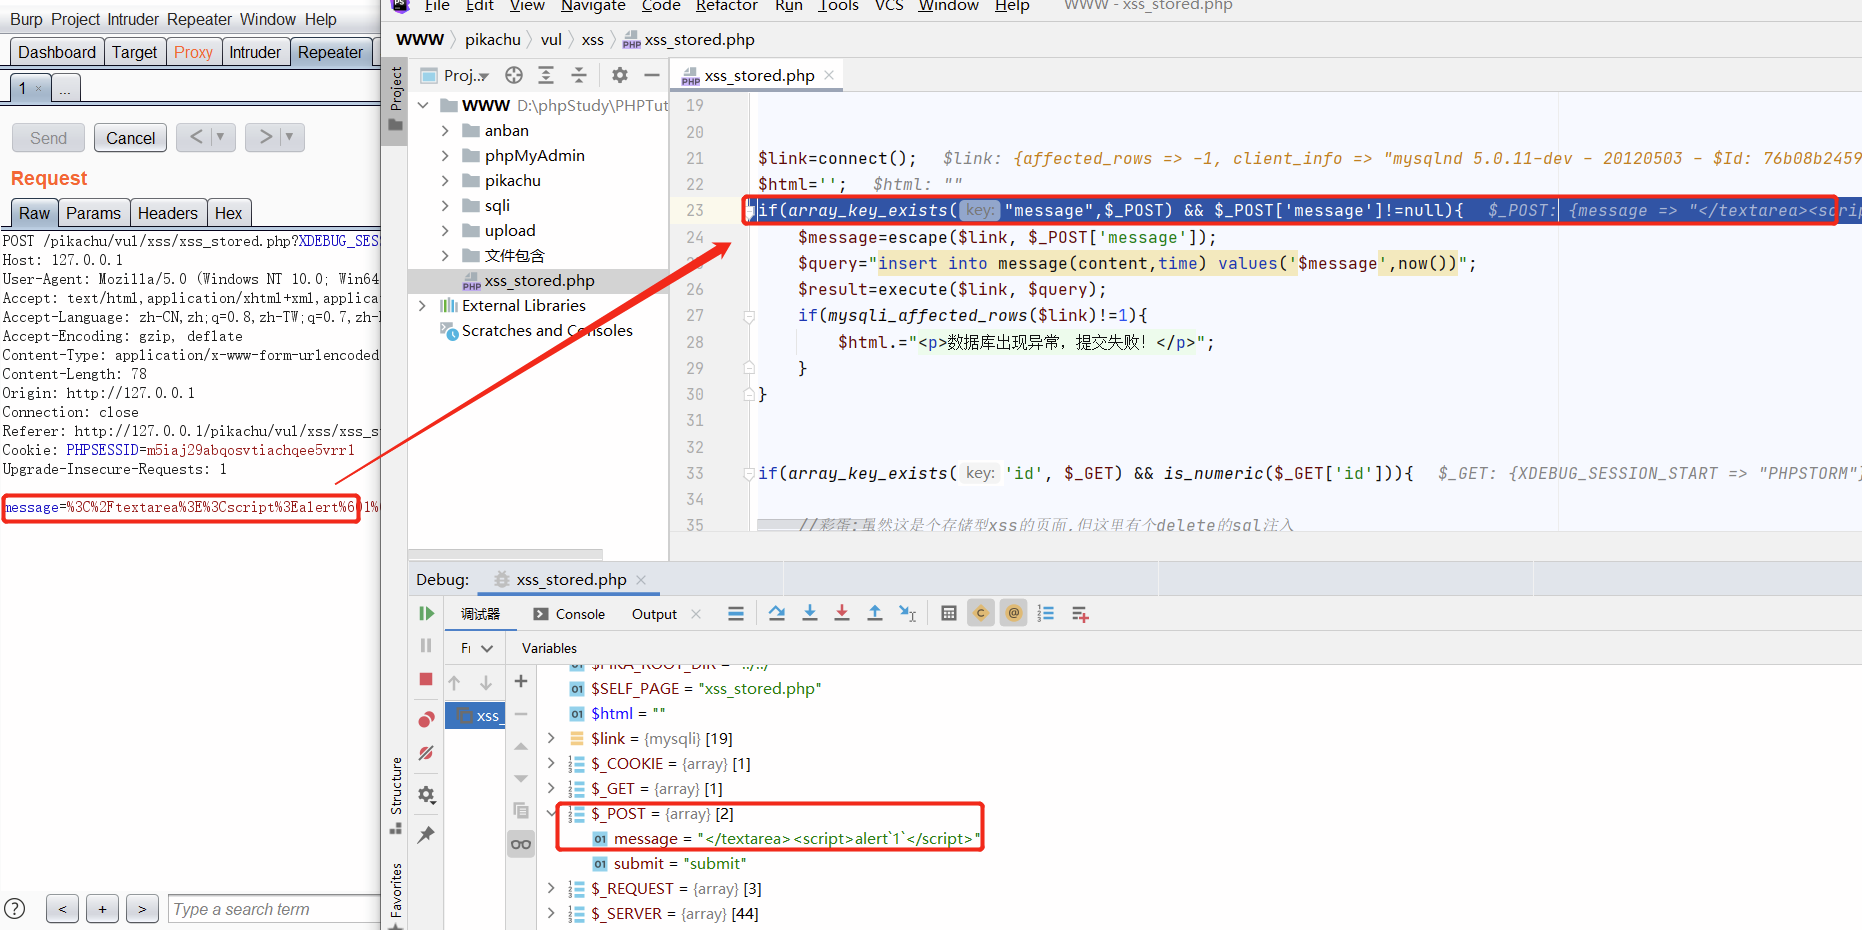This screenshot has height=930, width=1862.
Task: Toggle the '@' debugger option
Action: (x=1014, y=614)
